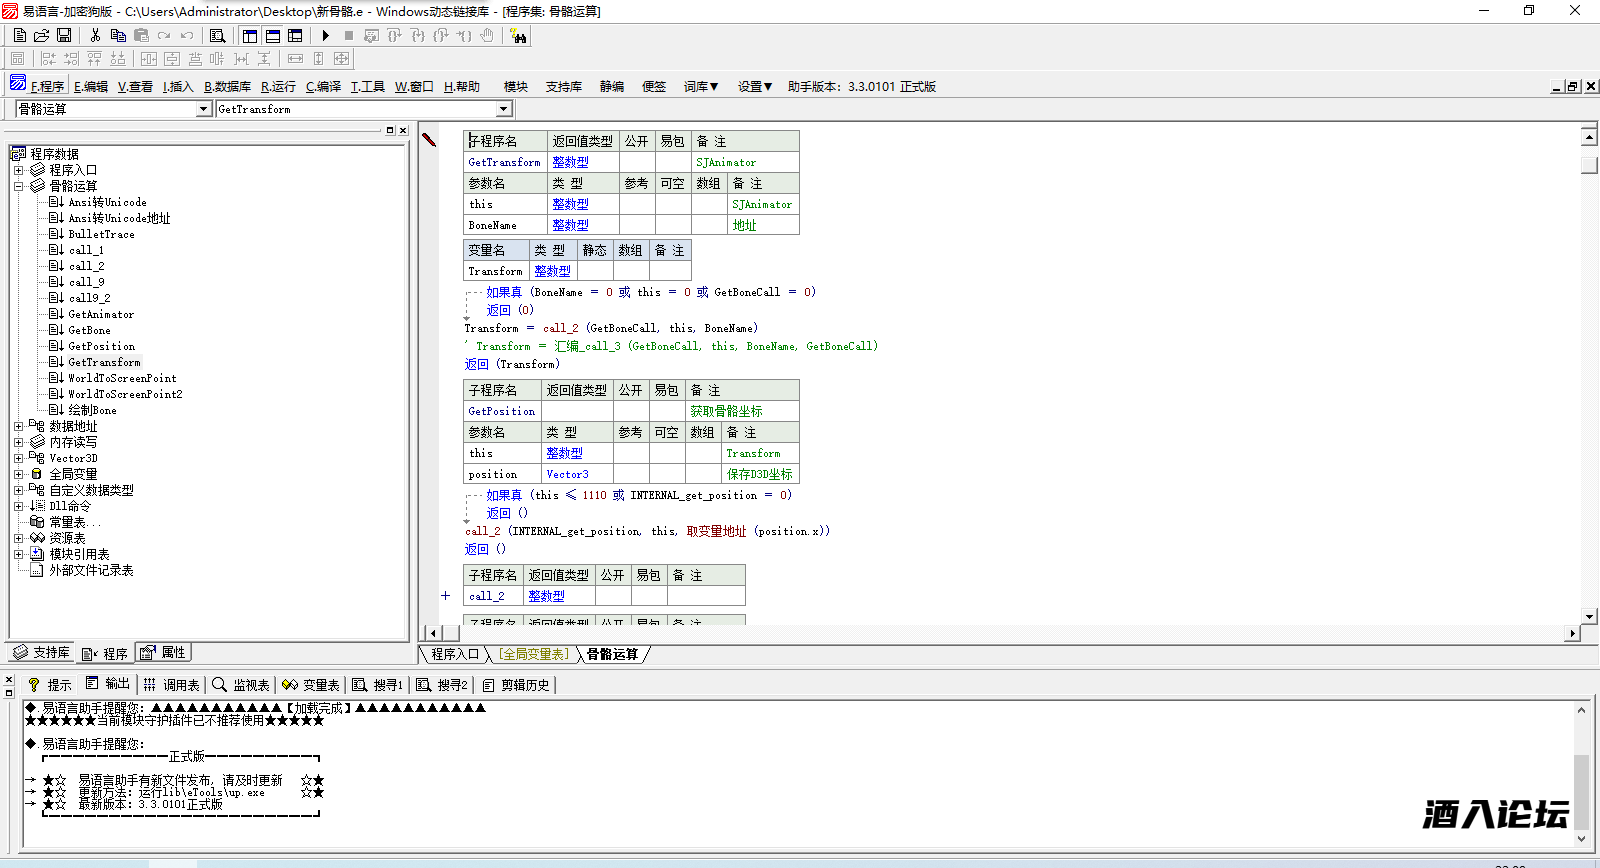Select 绘制Bone in the tree
The height and width of the screenshot is (868, 1600).
tap(92, 410)
